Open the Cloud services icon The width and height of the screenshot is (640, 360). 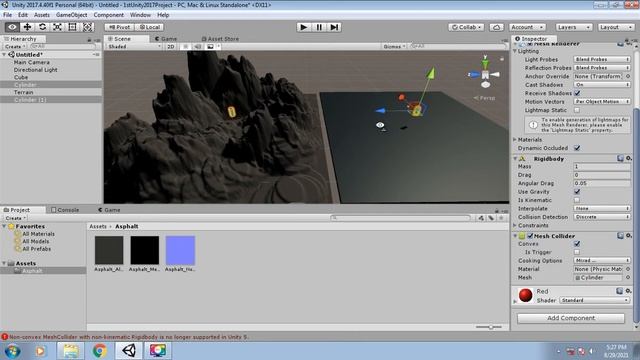(x=496, y=27)
